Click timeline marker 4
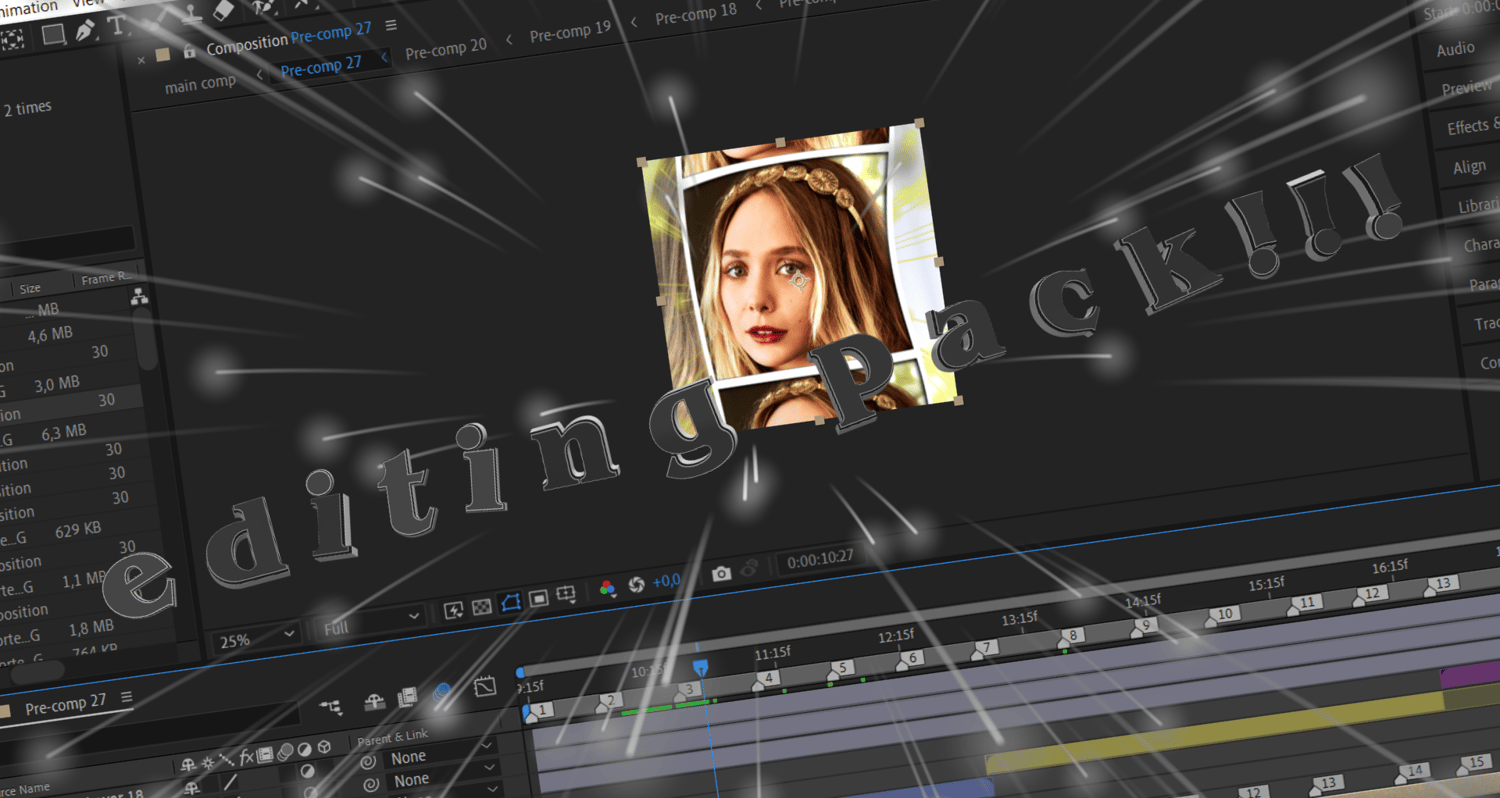The height and width of the screenshot is (798, 1500). (764, 679)
